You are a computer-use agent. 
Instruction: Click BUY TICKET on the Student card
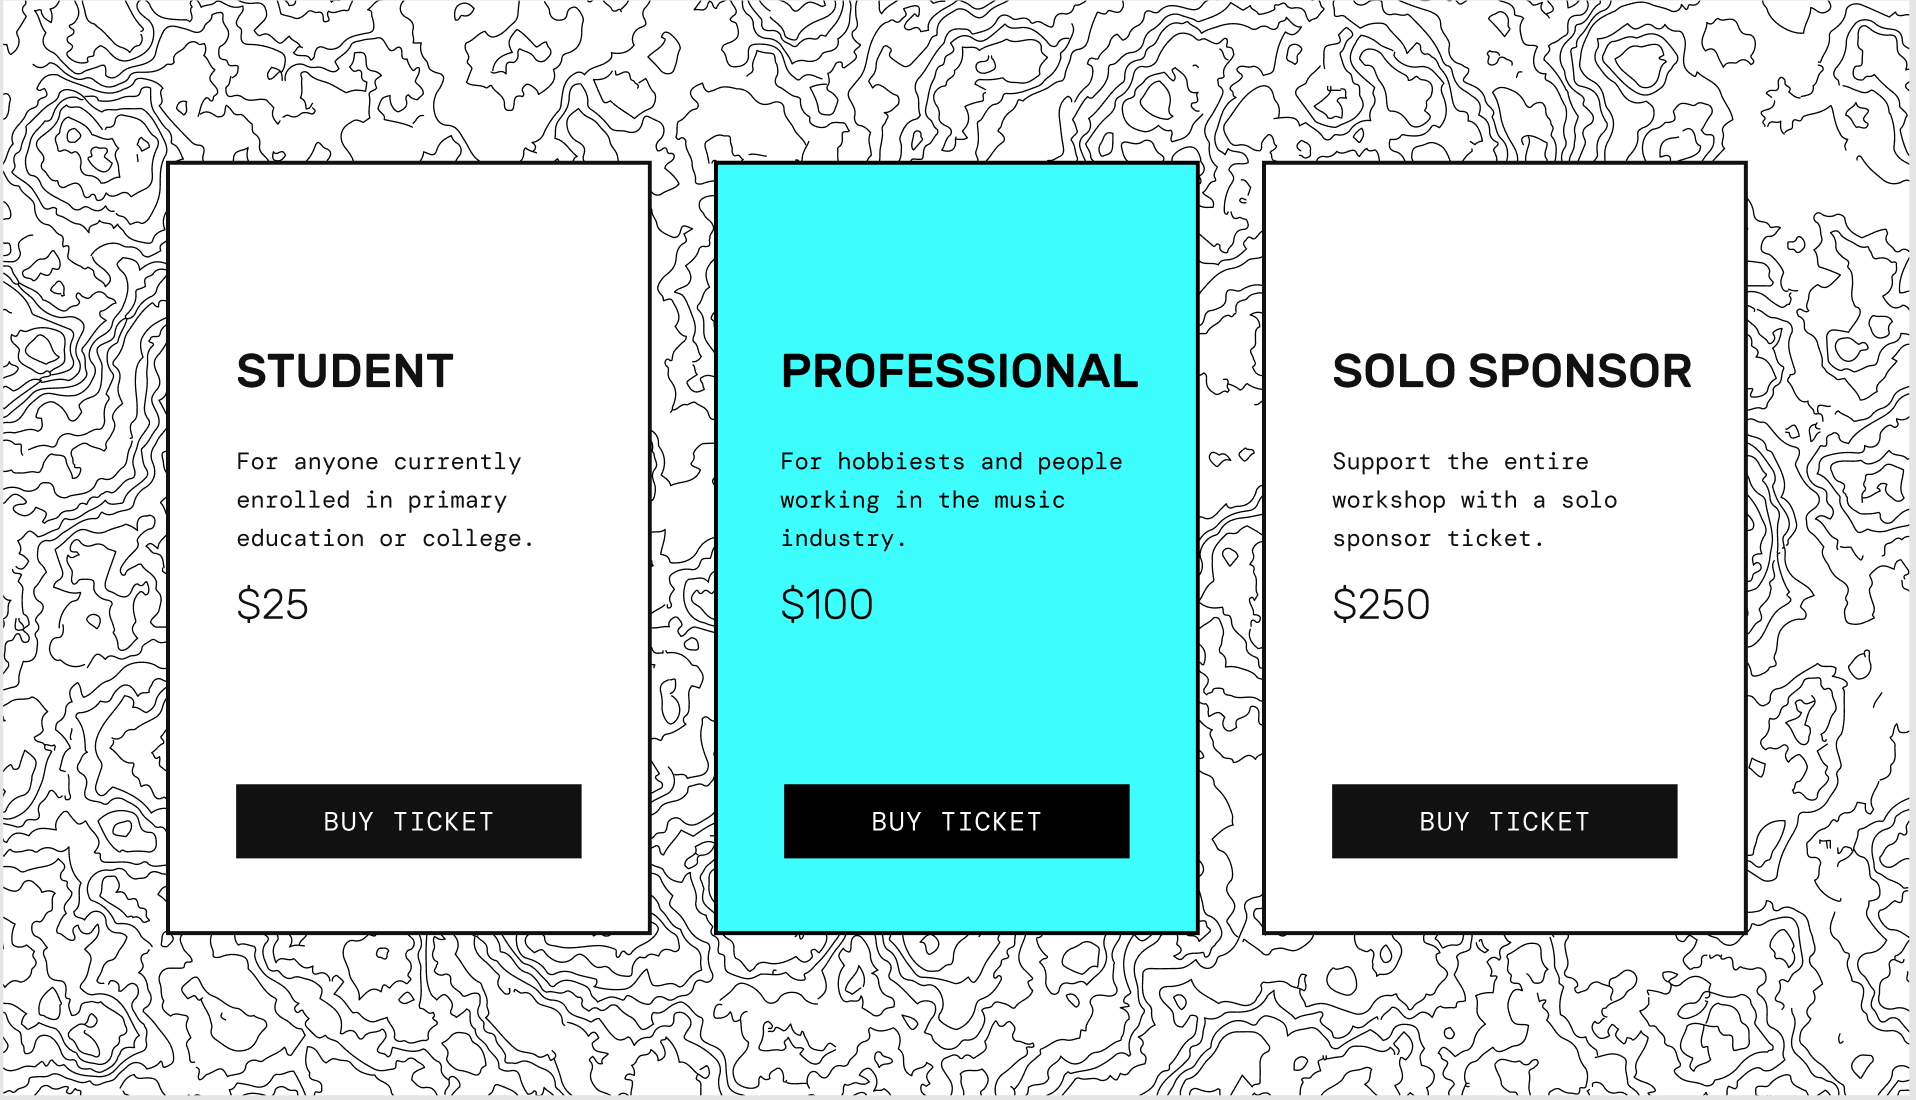pyautogui.click(x=408, y=821)
